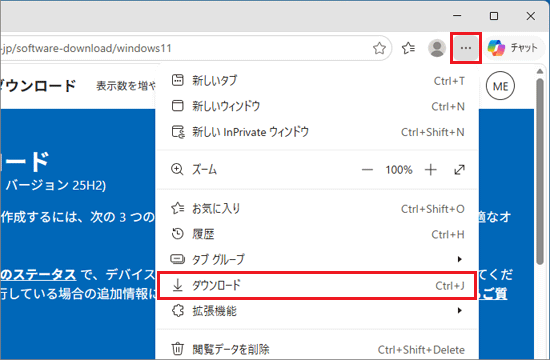Open the 表示数を増やす navigation item
Screen dimensions: 550x360
coord(126,86)
